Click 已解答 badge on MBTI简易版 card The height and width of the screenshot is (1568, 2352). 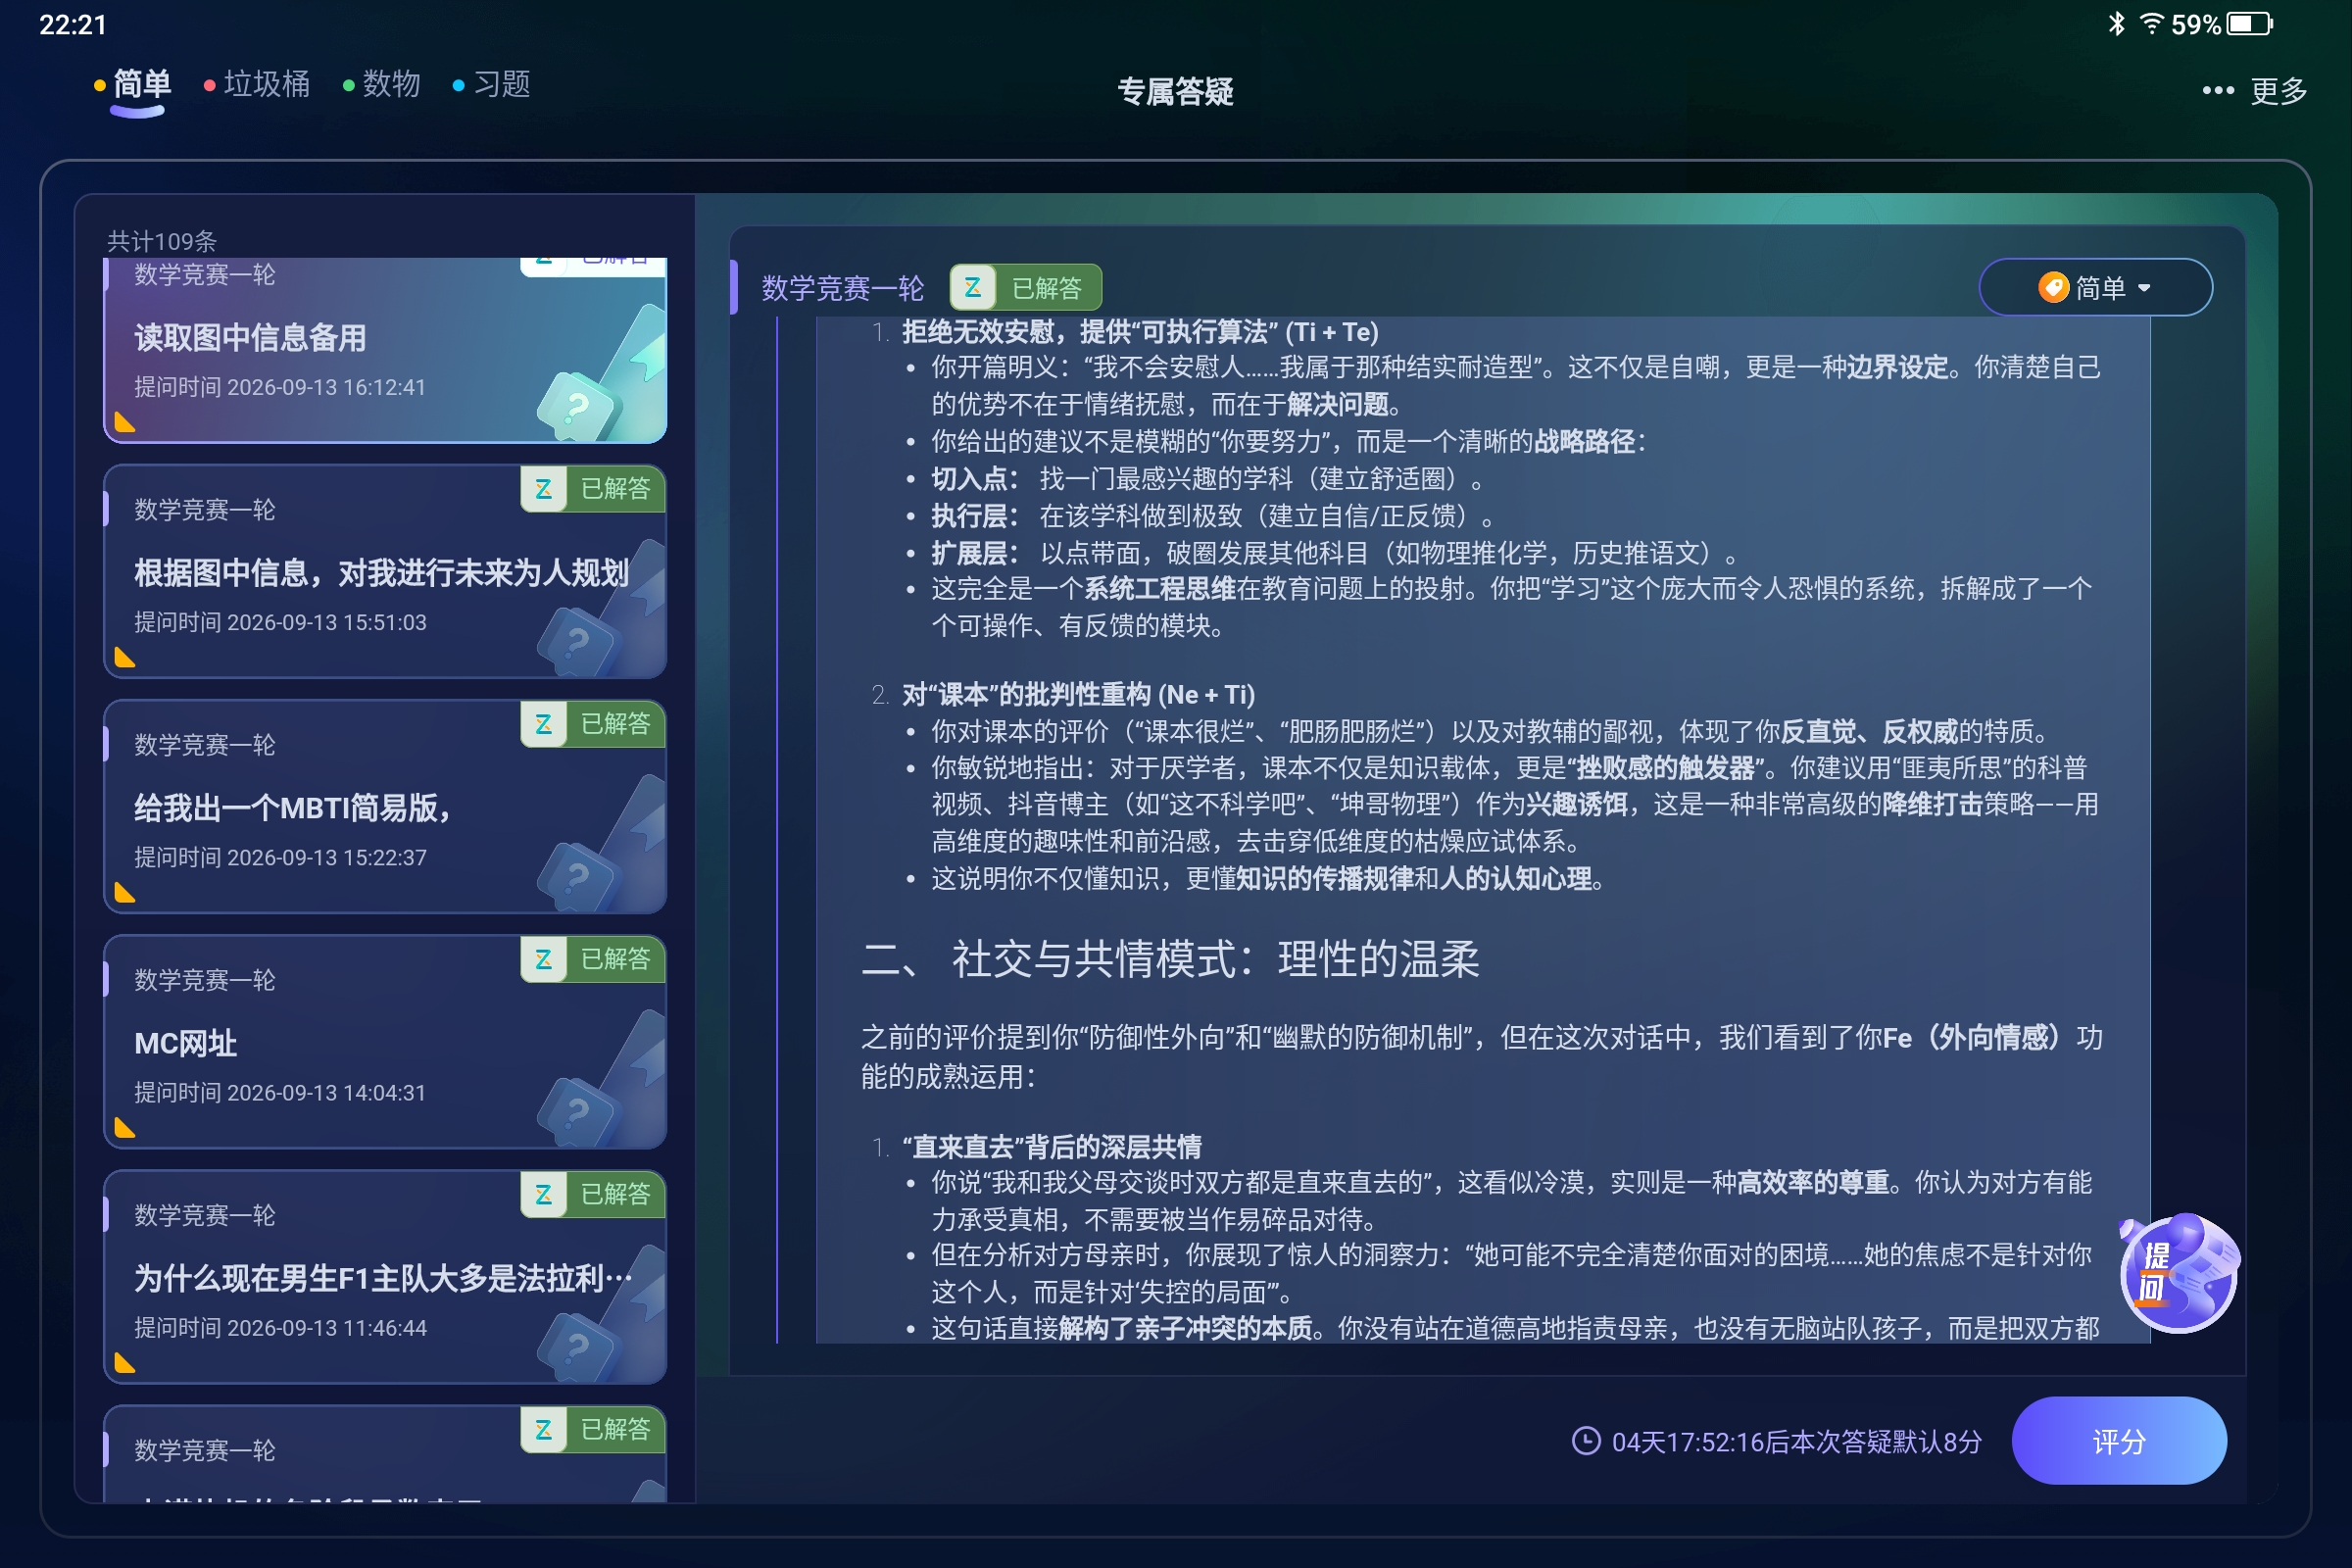[593, 723]
